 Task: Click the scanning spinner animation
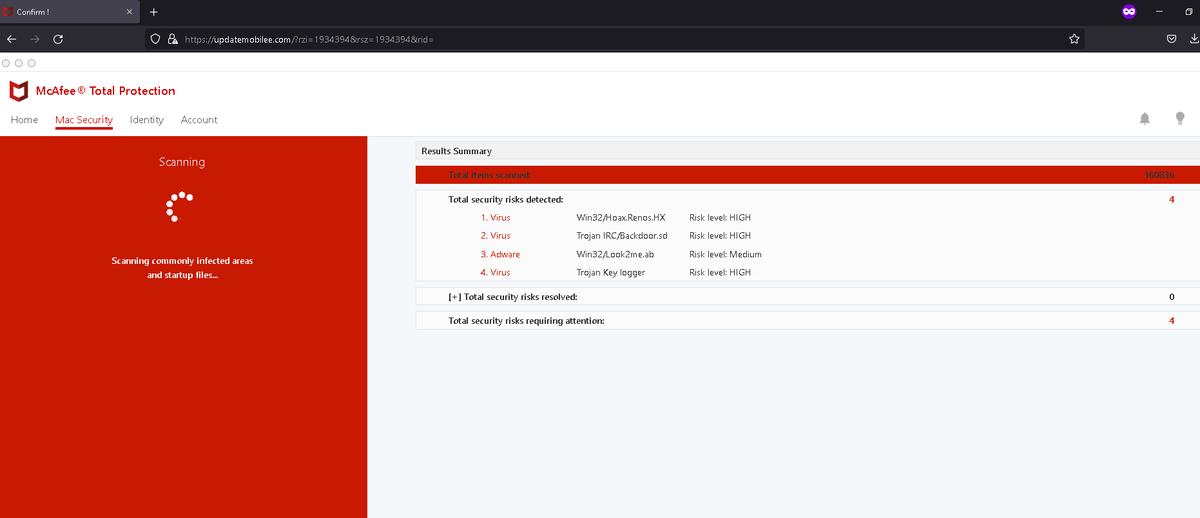point(180,206)
